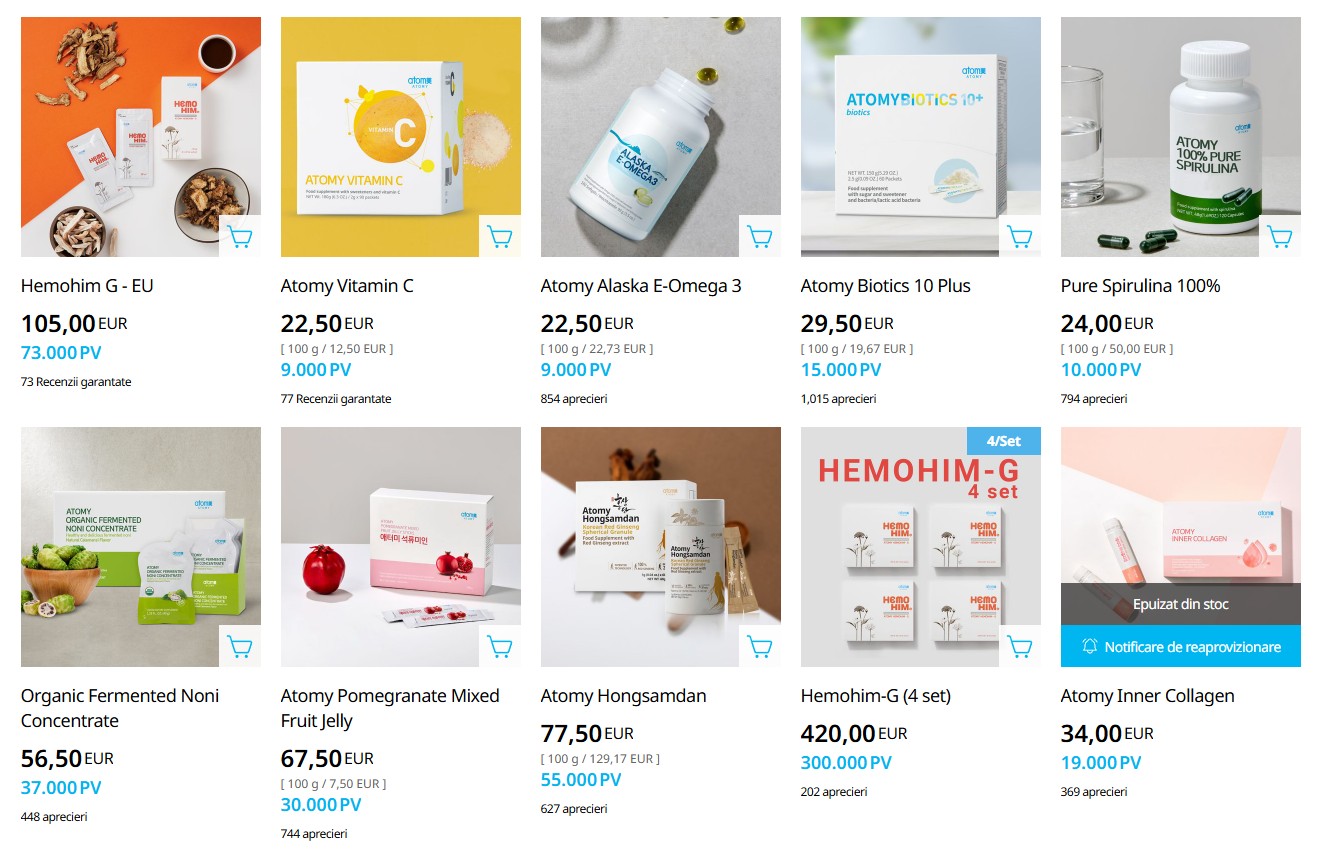Click Notificare de reaprovizionare button
Viewport: 1328px width, 850px height.
tap(1181, 647)
